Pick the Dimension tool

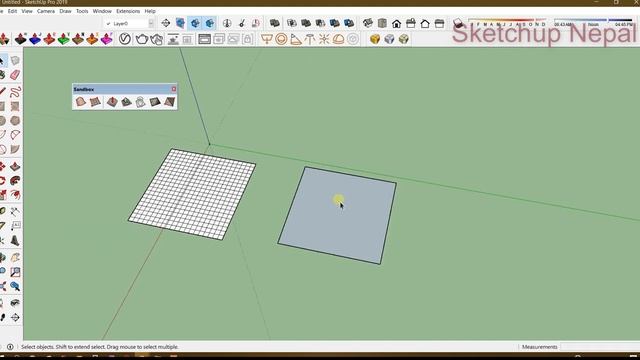[15, 211]
